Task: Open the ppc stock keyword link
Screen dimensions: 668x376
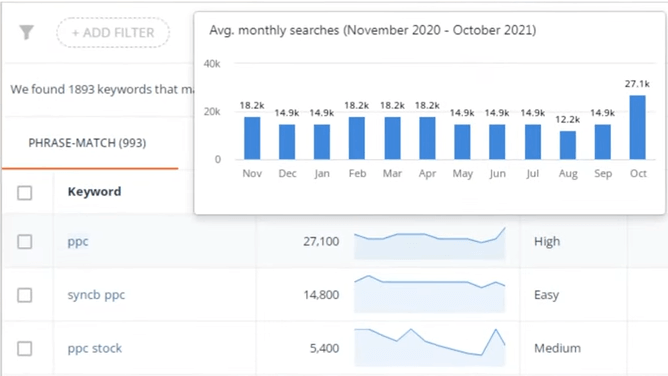Action: tap(95, 348)
